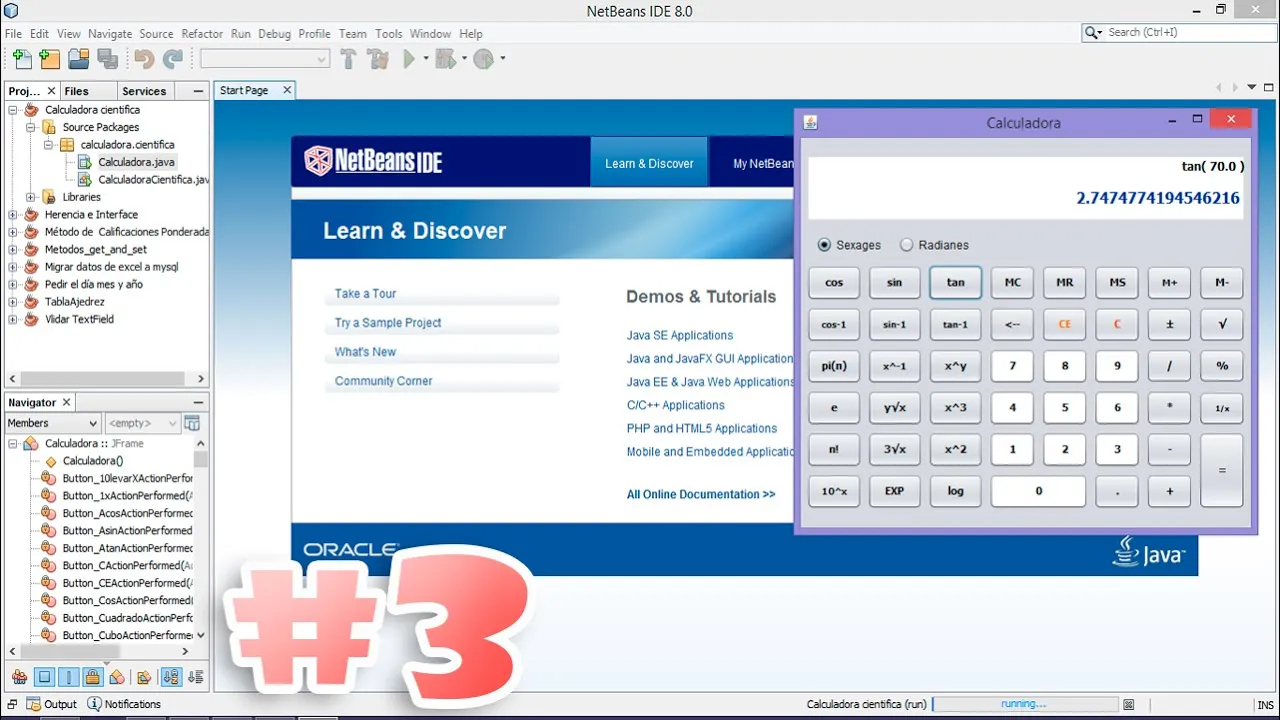Screen dimensions: 1280x720
Task: Open the Notifications from status bar
Action: click(x=124, y=704)
